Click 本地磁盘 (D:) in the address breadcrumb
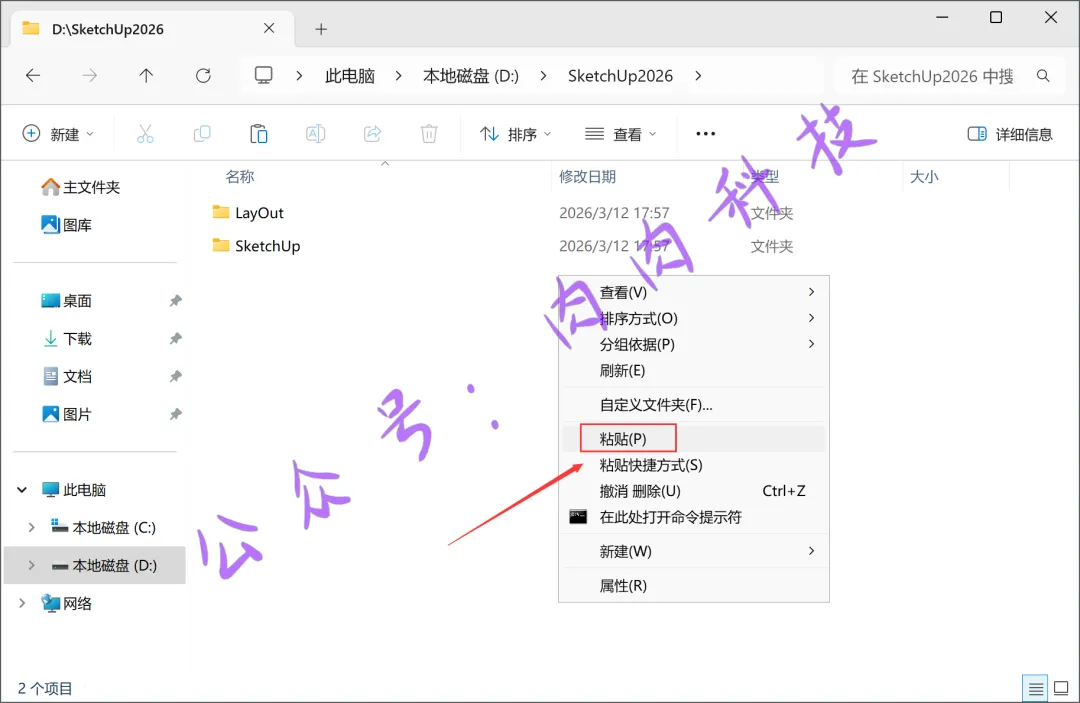 (x=471, y=76)
